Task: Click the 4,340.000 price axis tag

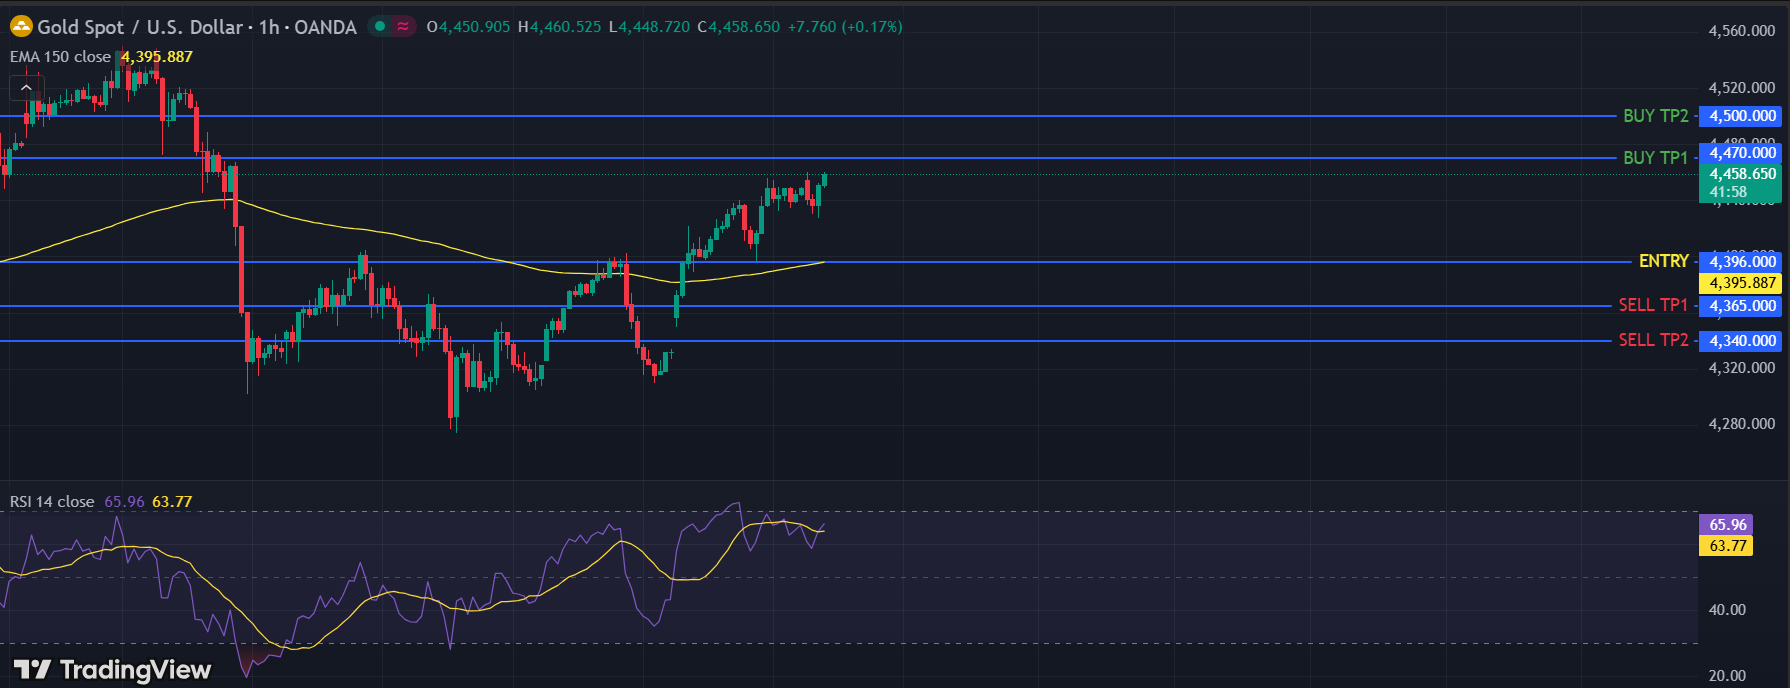Action: 1741,341
